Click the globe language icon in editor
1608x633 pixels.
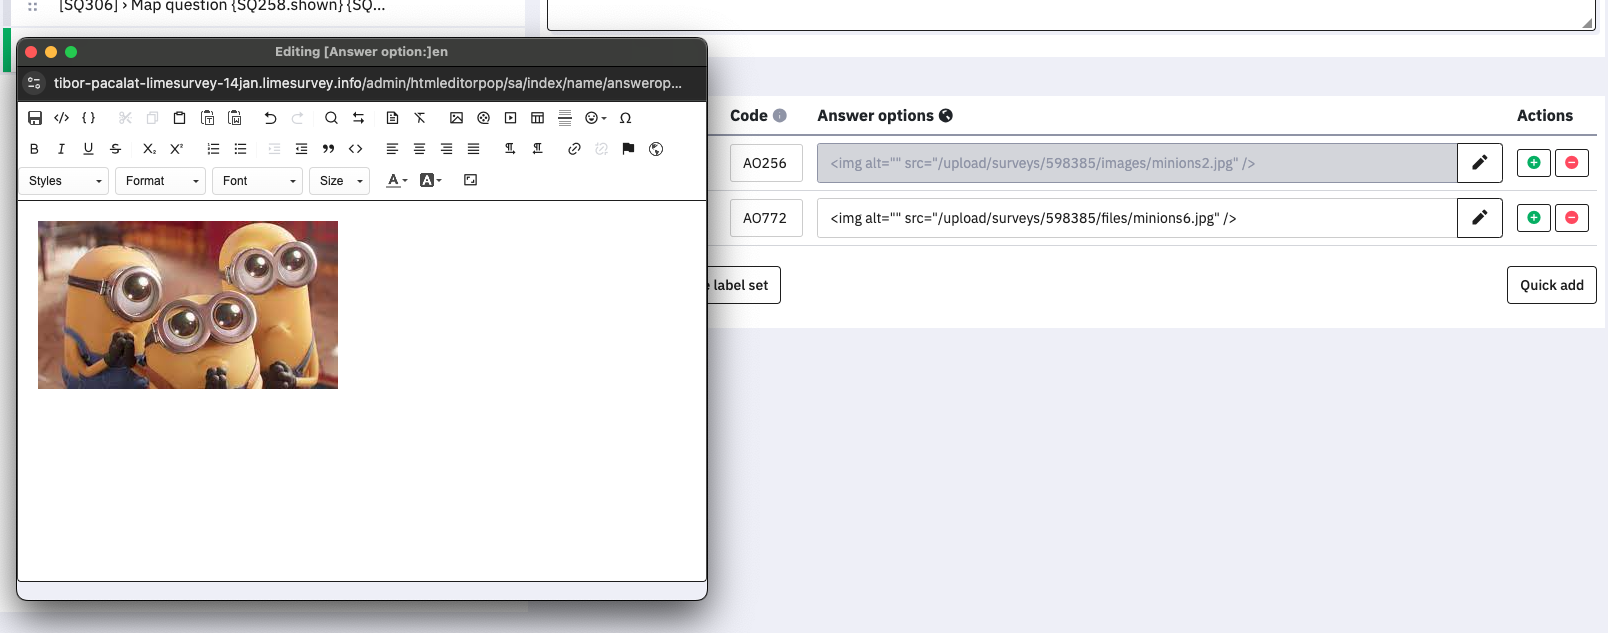coord(656,149)
